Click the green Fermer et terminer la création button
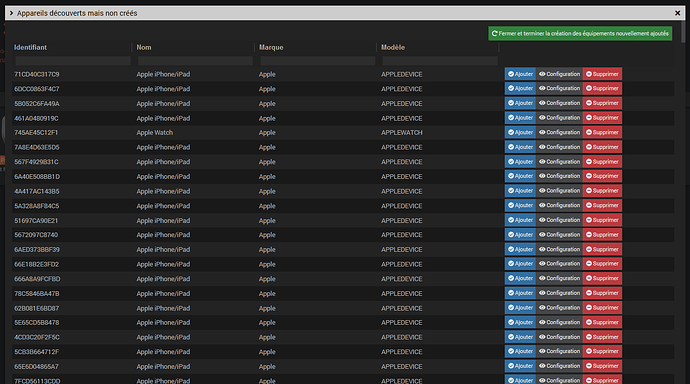690x384 pixels. click(580, 33)
